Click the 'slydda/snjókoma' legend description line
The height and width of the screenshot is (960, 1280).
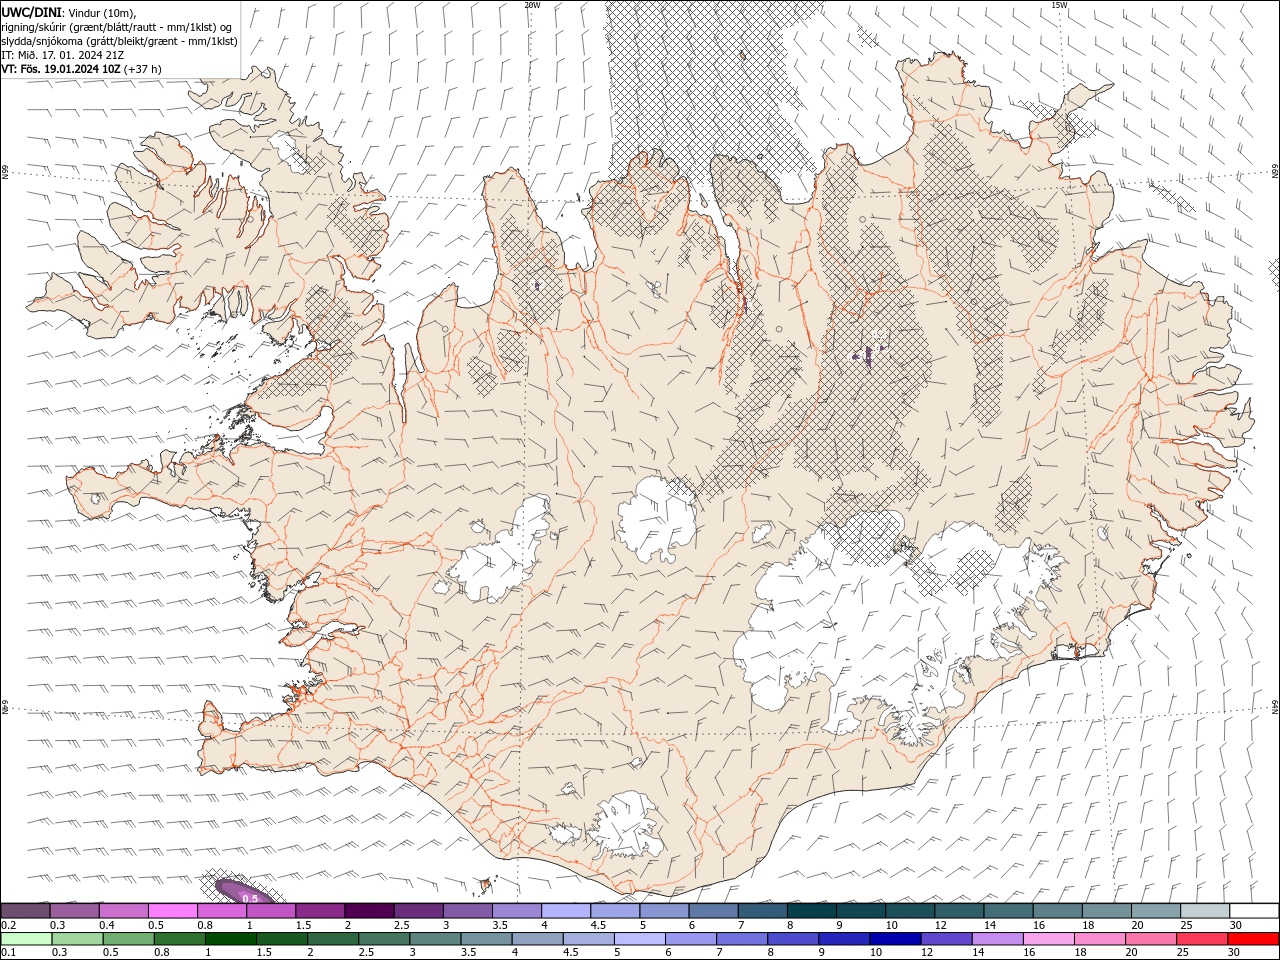[120, 41]
